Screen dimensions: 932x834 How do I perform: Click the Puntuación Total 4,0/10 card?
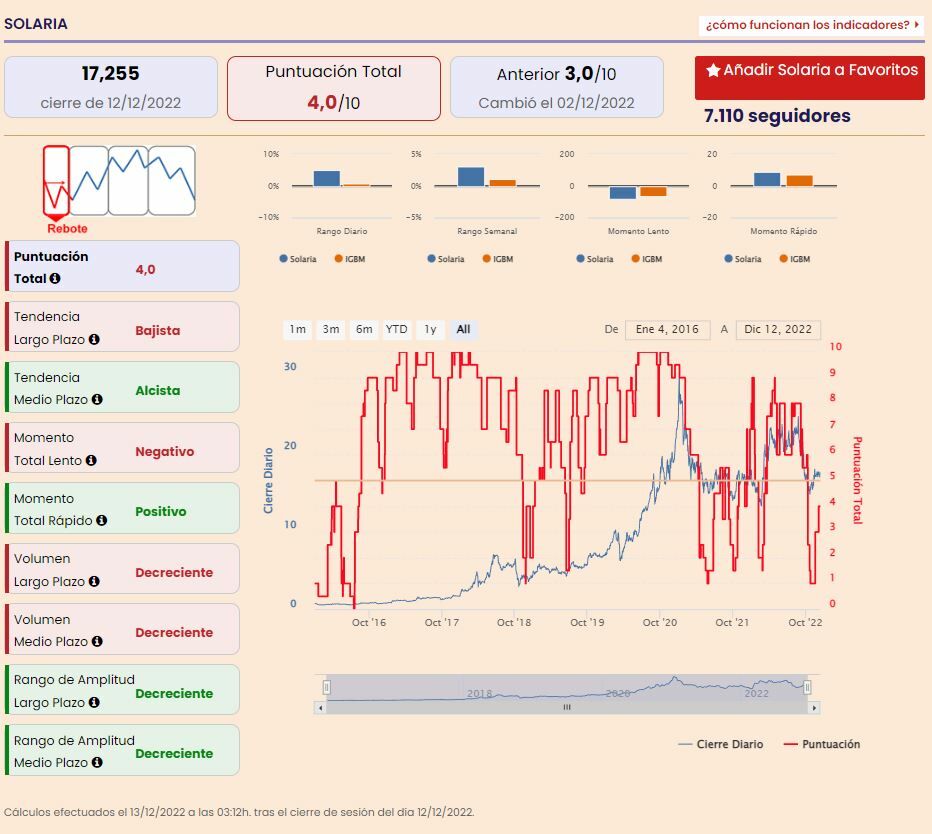pos(334,88)
